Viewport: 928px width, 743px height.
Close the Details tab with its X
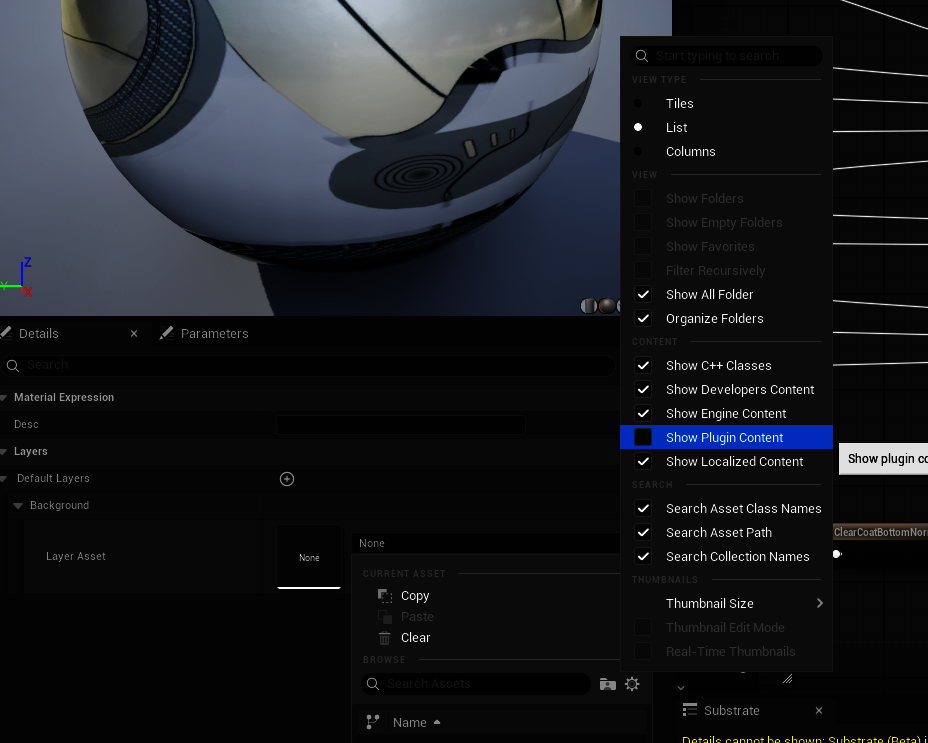pyautogui.click(x=134, y=334)
